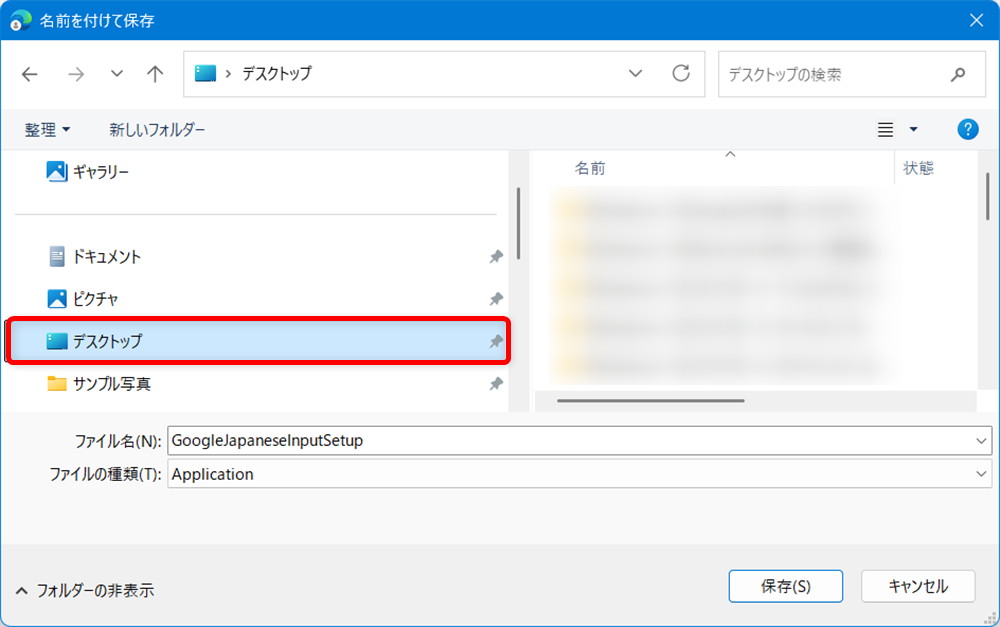This screenshot has height=627, width=1000.
Task: Click the ピクチャ sidebar icon
Action: 59,298
